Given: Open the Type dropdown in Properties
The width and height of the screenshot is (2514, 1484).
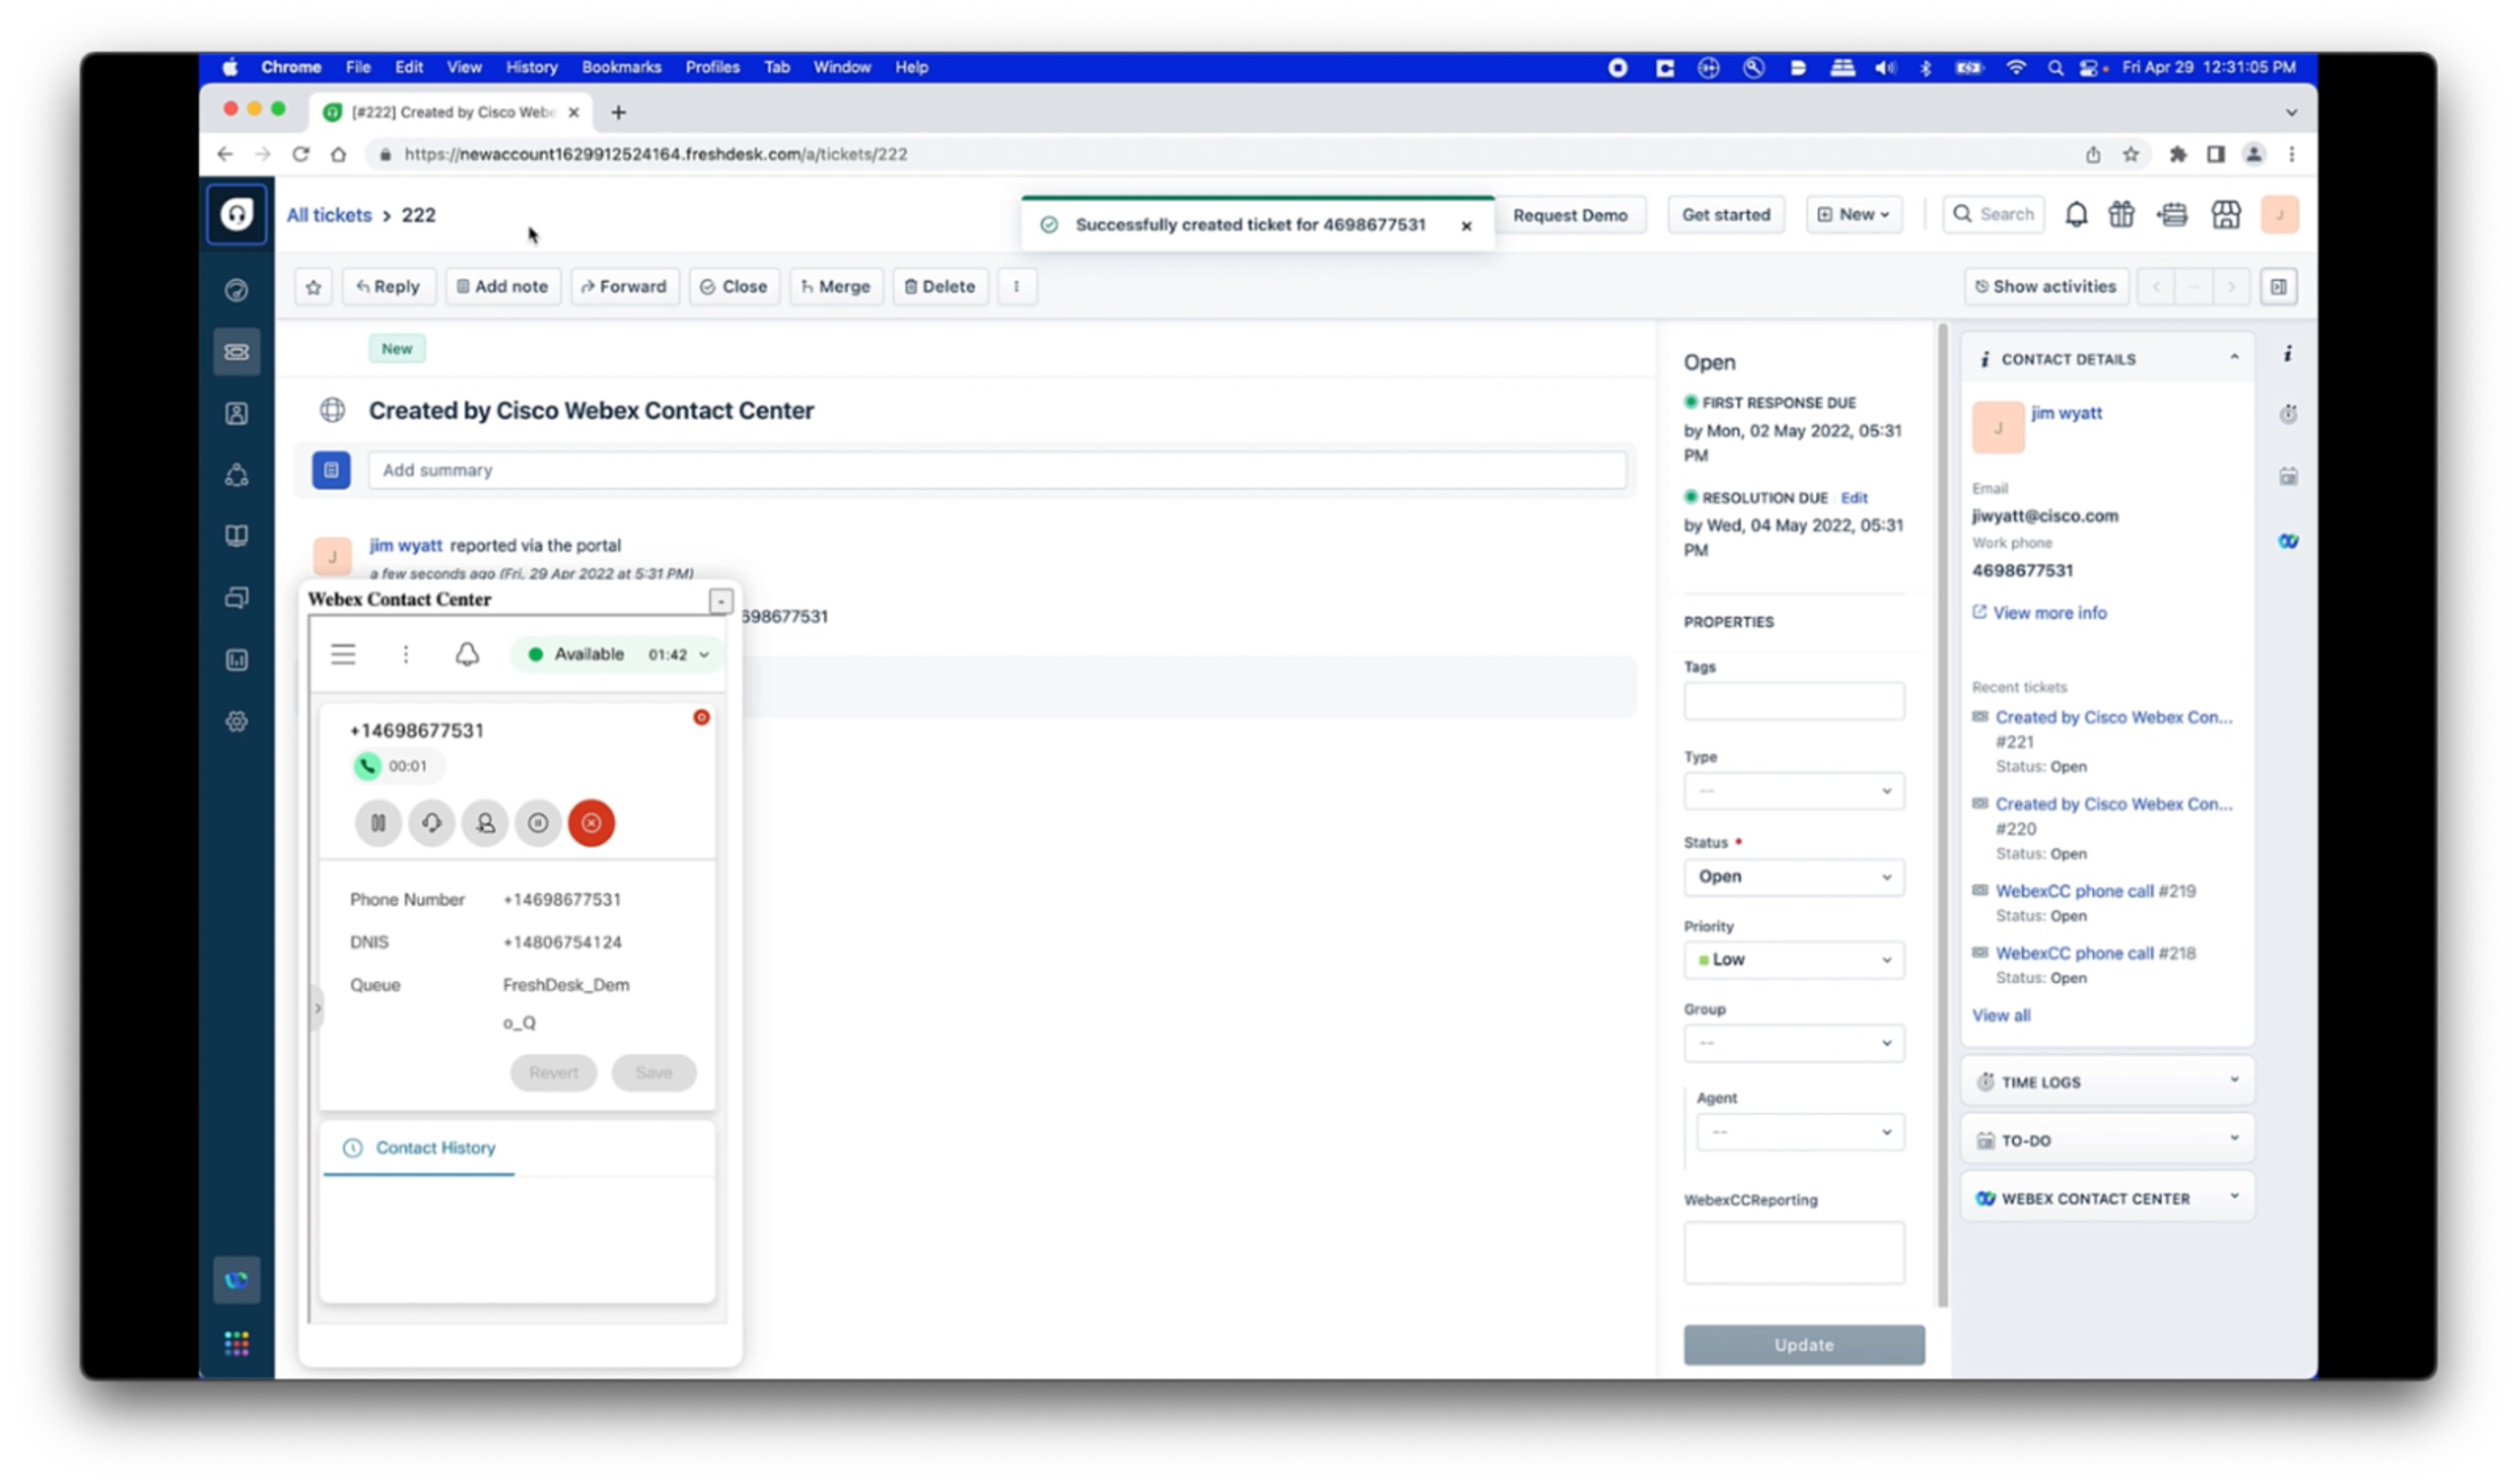Looking at the screenshot, I should pos(1794,791).
